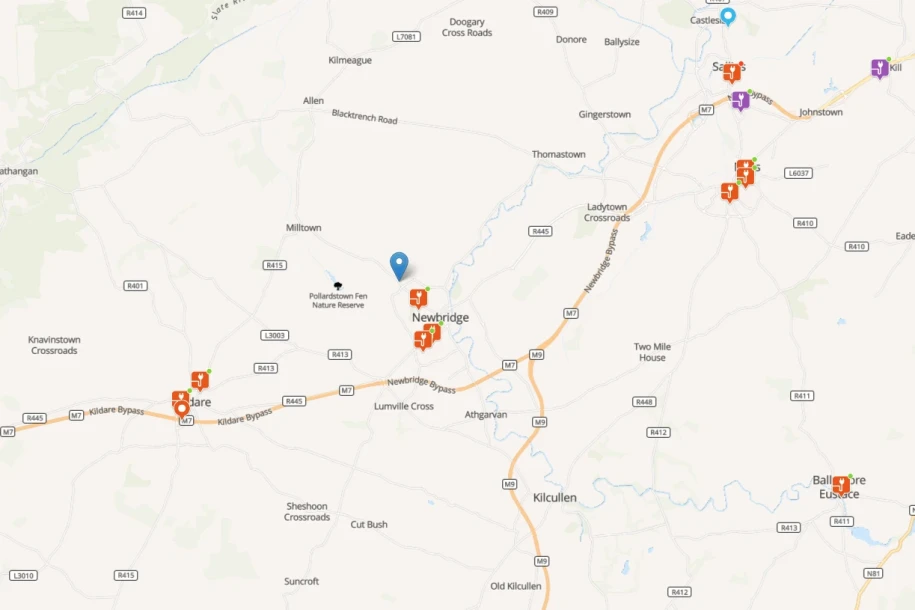
Task: Click the Kilmeague place label
Action: (350, 60)
